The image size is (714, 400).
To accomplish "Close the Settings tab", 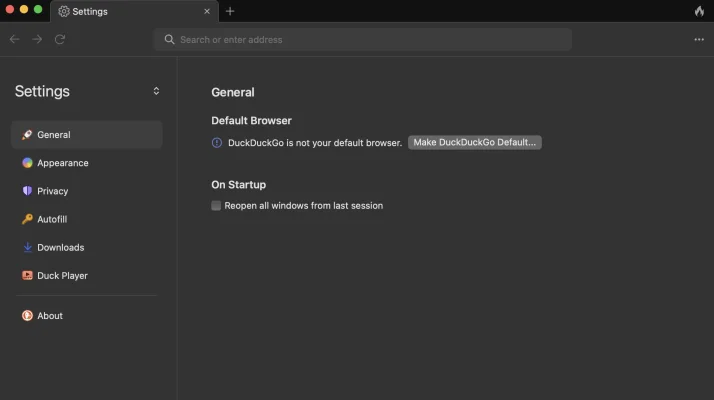I will pyautogui.click(x=207, y=11).
